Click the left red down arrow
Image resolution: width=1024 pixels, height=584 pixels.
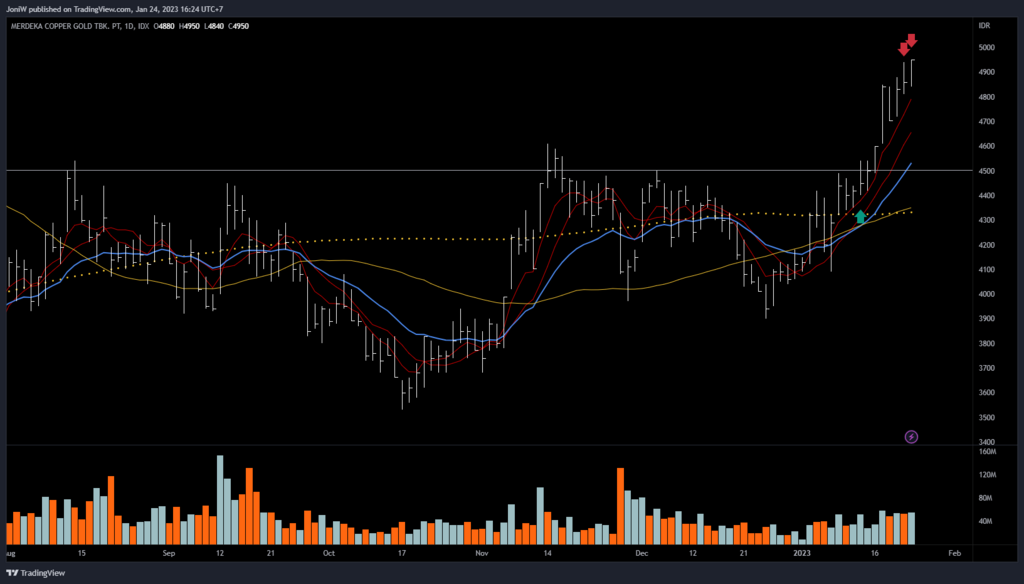pos(903,49)
